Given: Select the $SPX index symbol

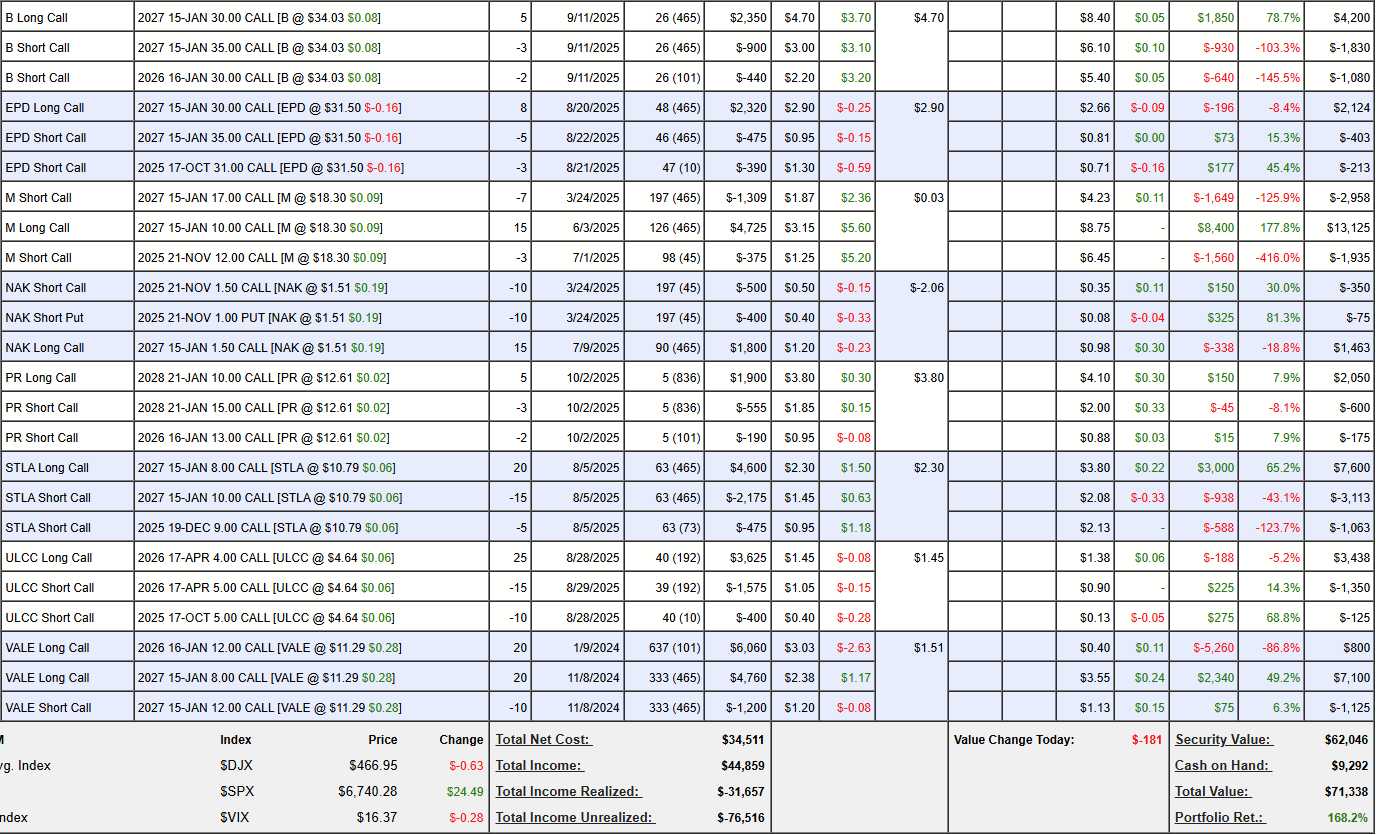Looking at the screenshot, I should tap(237, 792).
